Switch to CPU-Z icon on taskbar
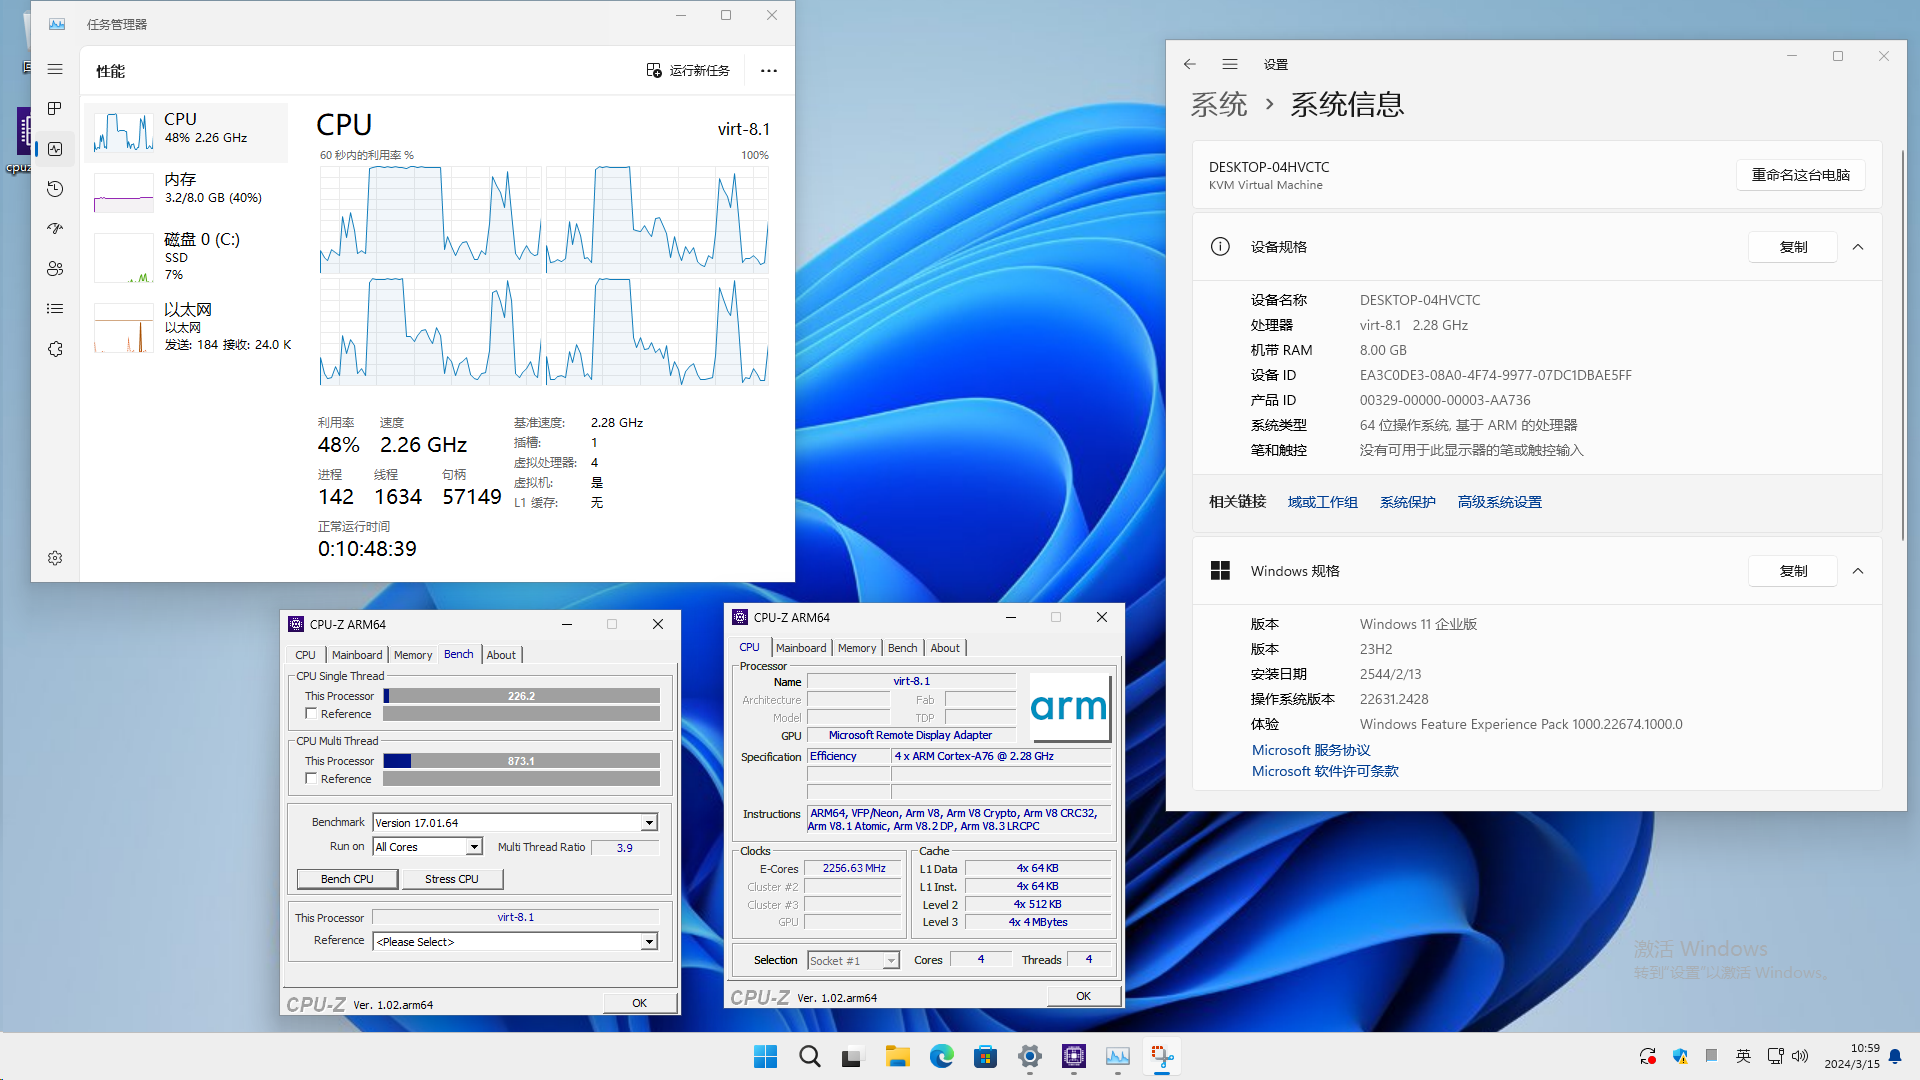Image resolution: width=1920 pixels, height=1080 pixels. tap(1074, 1056)
